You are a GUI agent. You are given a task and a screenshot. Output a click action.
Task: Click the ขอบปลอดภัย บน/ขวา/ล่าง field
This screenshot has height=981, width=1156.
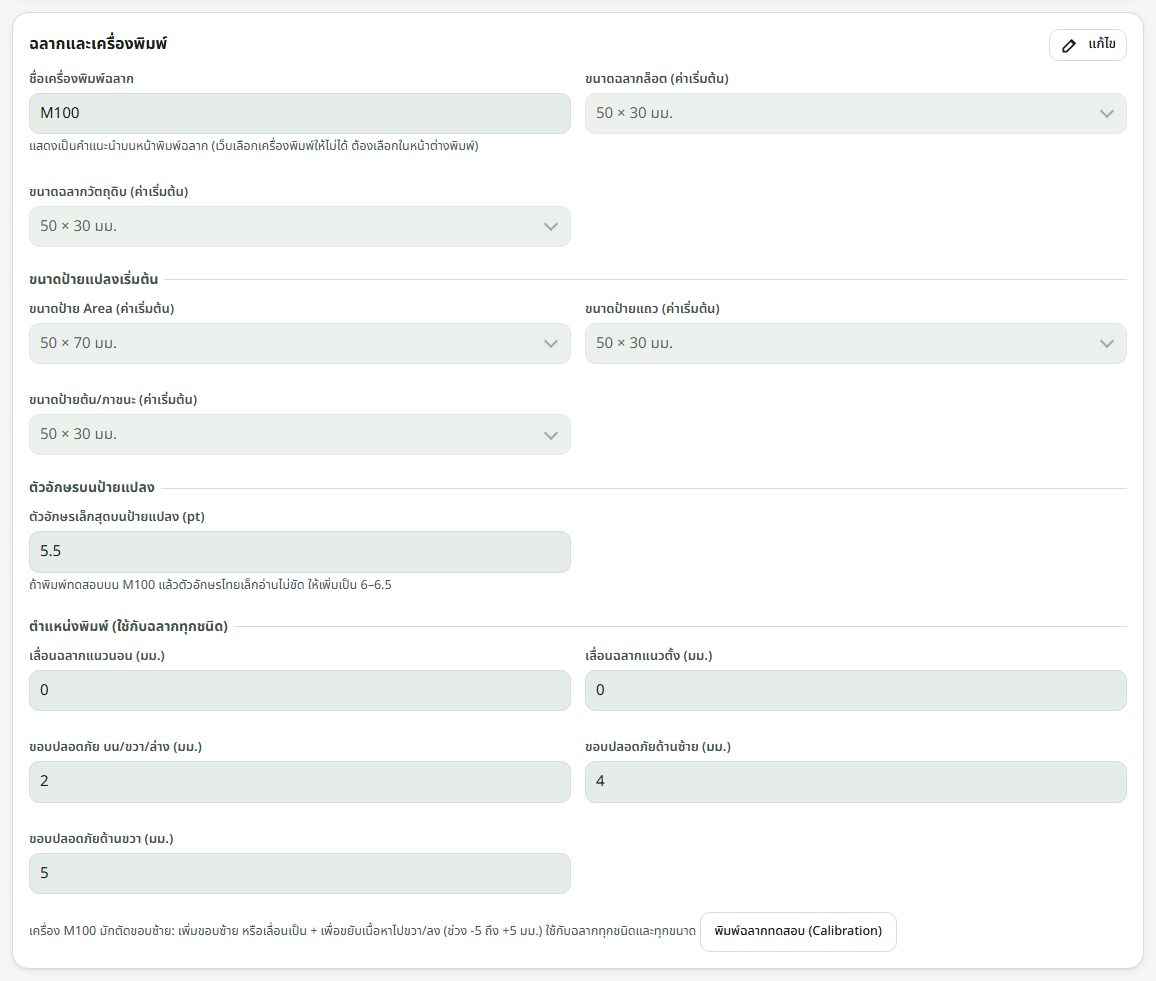[x=299, y=781]
